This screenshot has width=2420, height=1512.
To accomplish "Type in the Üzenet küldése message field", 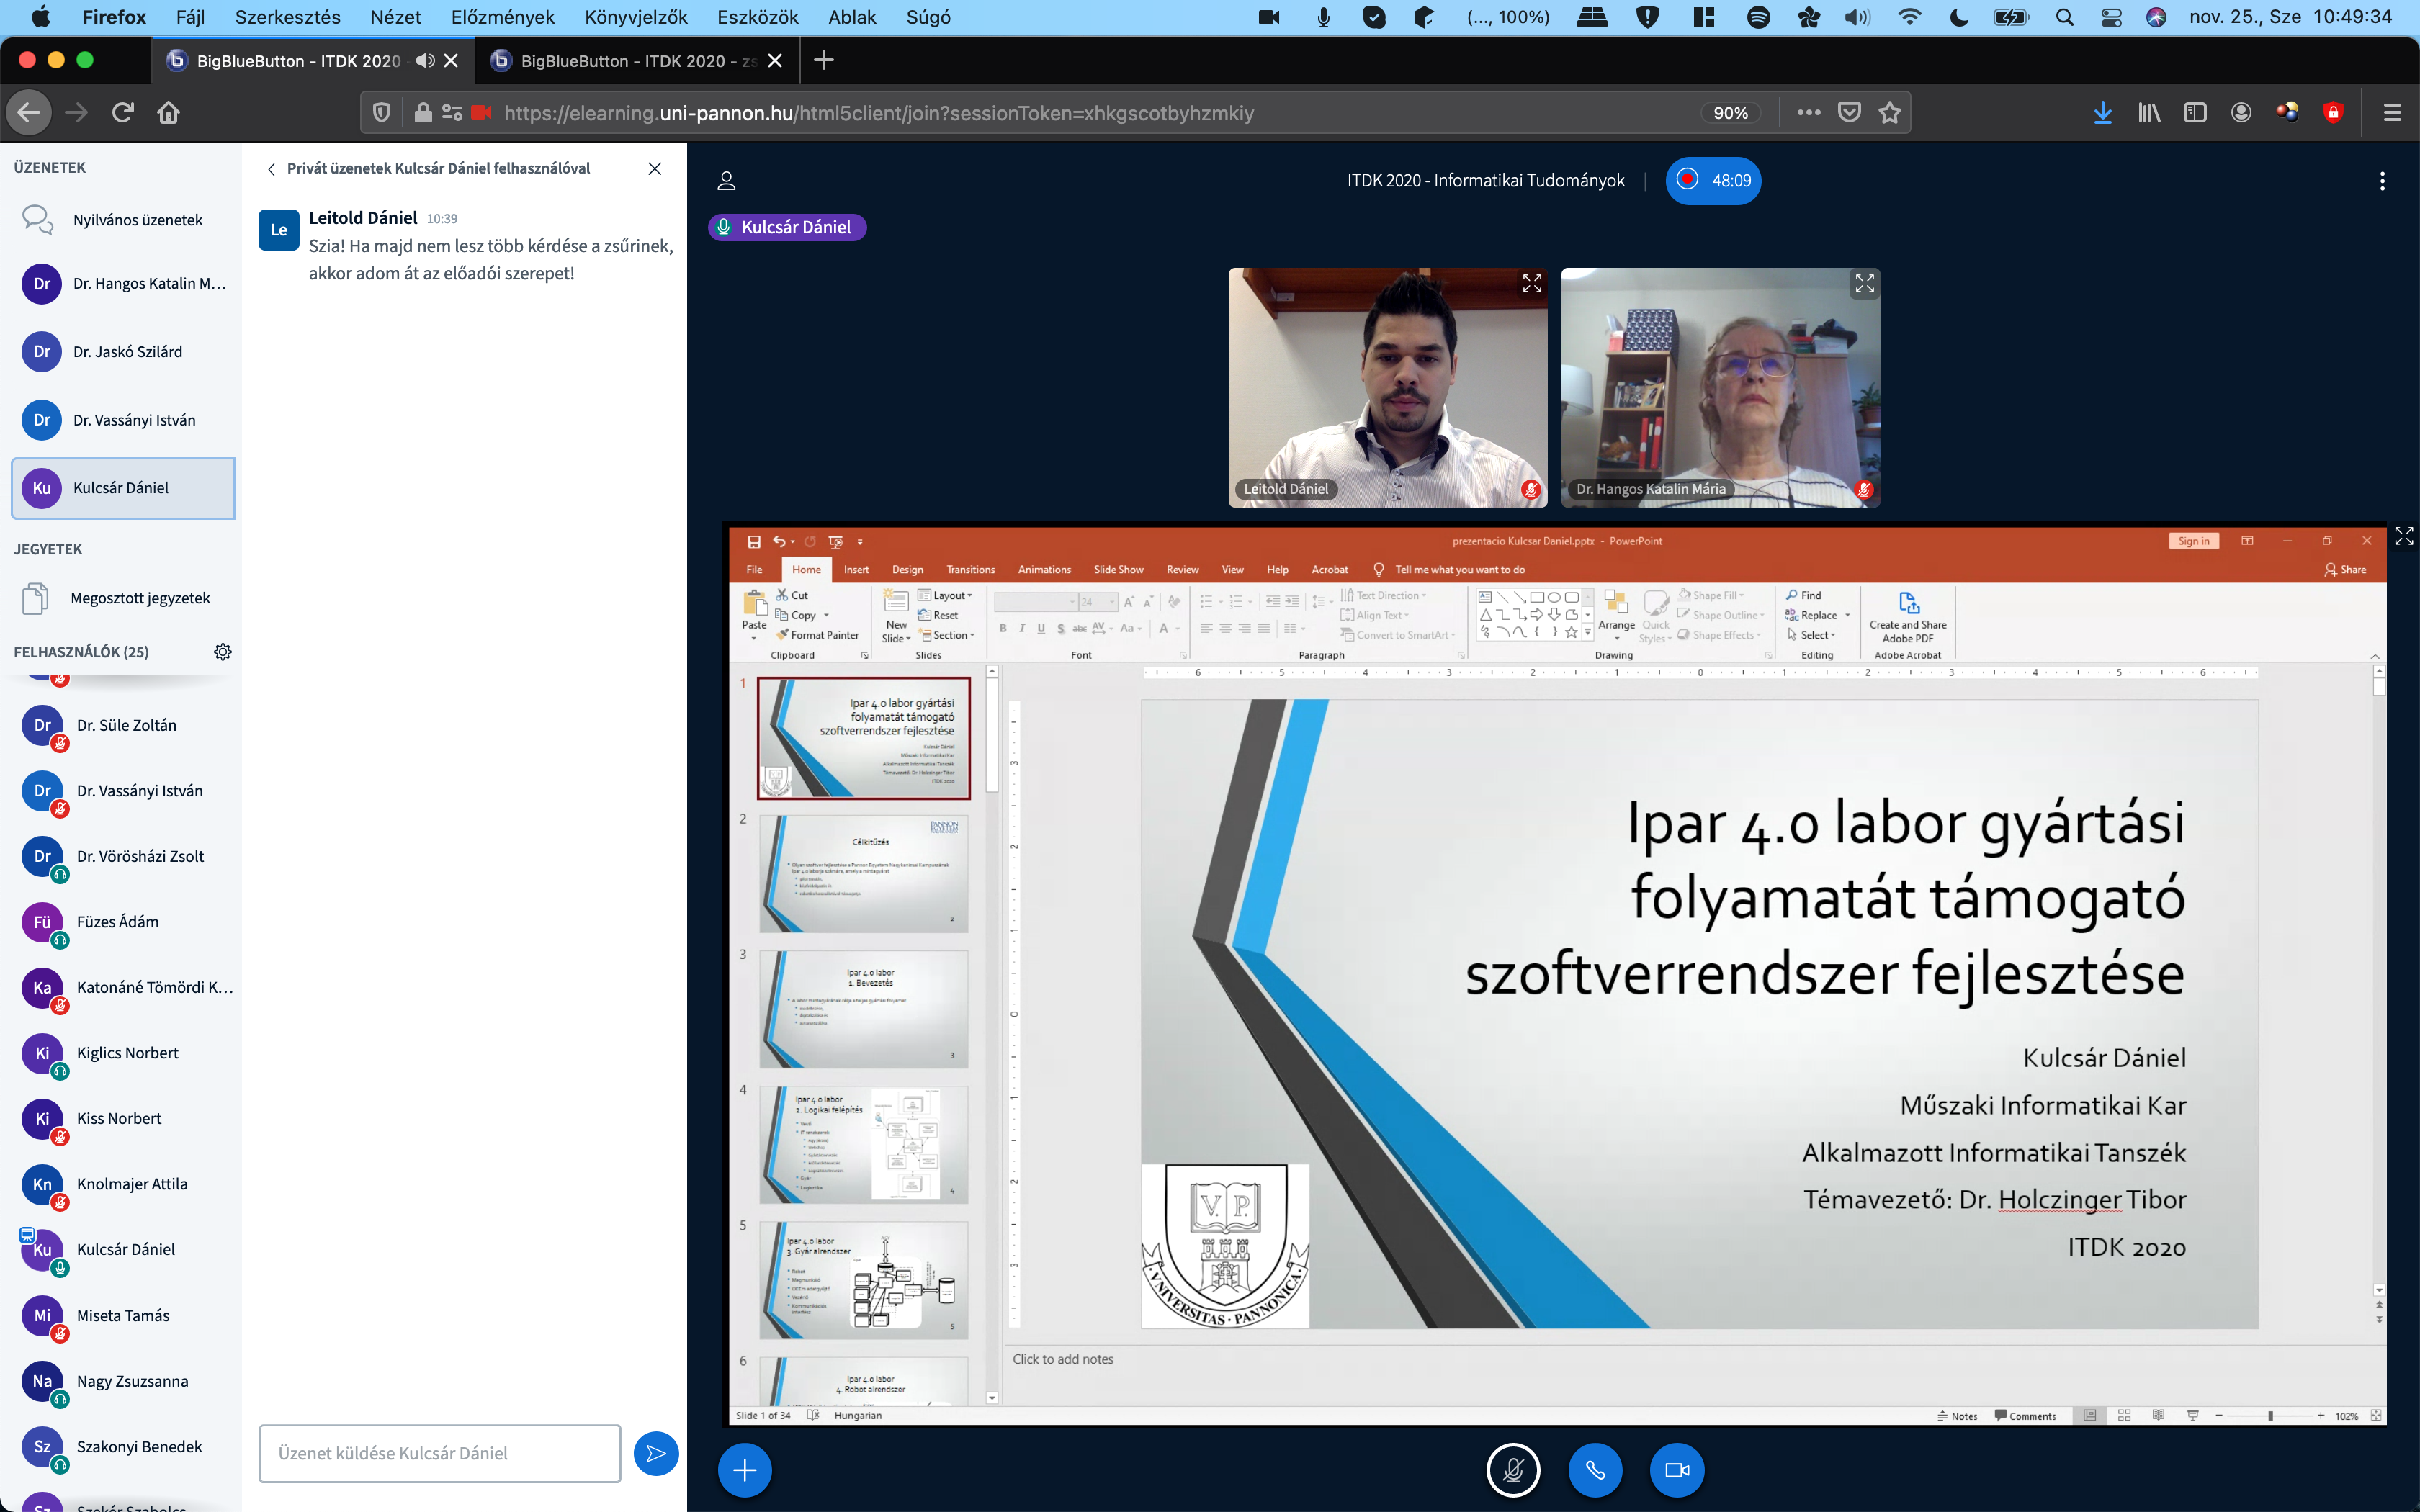I will coord(440,1453).
